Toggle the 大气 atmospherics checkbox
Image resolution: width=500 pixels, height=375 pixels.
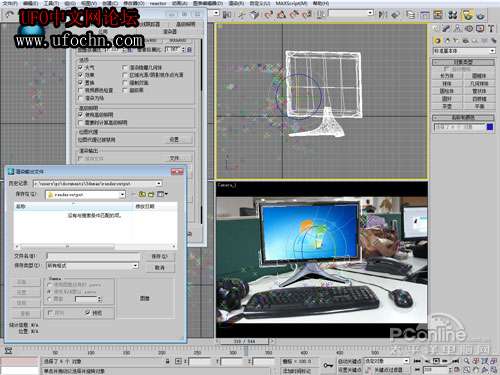point(80,67)
